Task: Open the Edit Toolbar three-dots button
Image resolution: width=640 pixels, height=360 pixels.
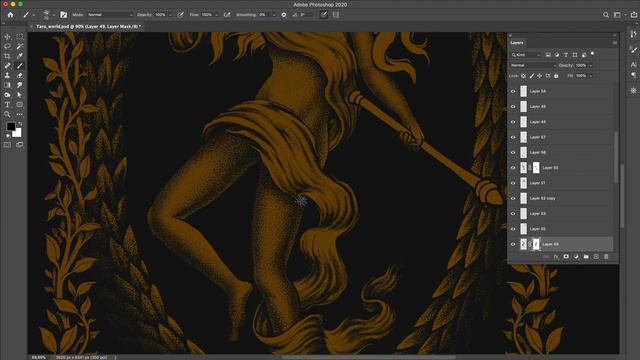Action: tap(20, 114)
